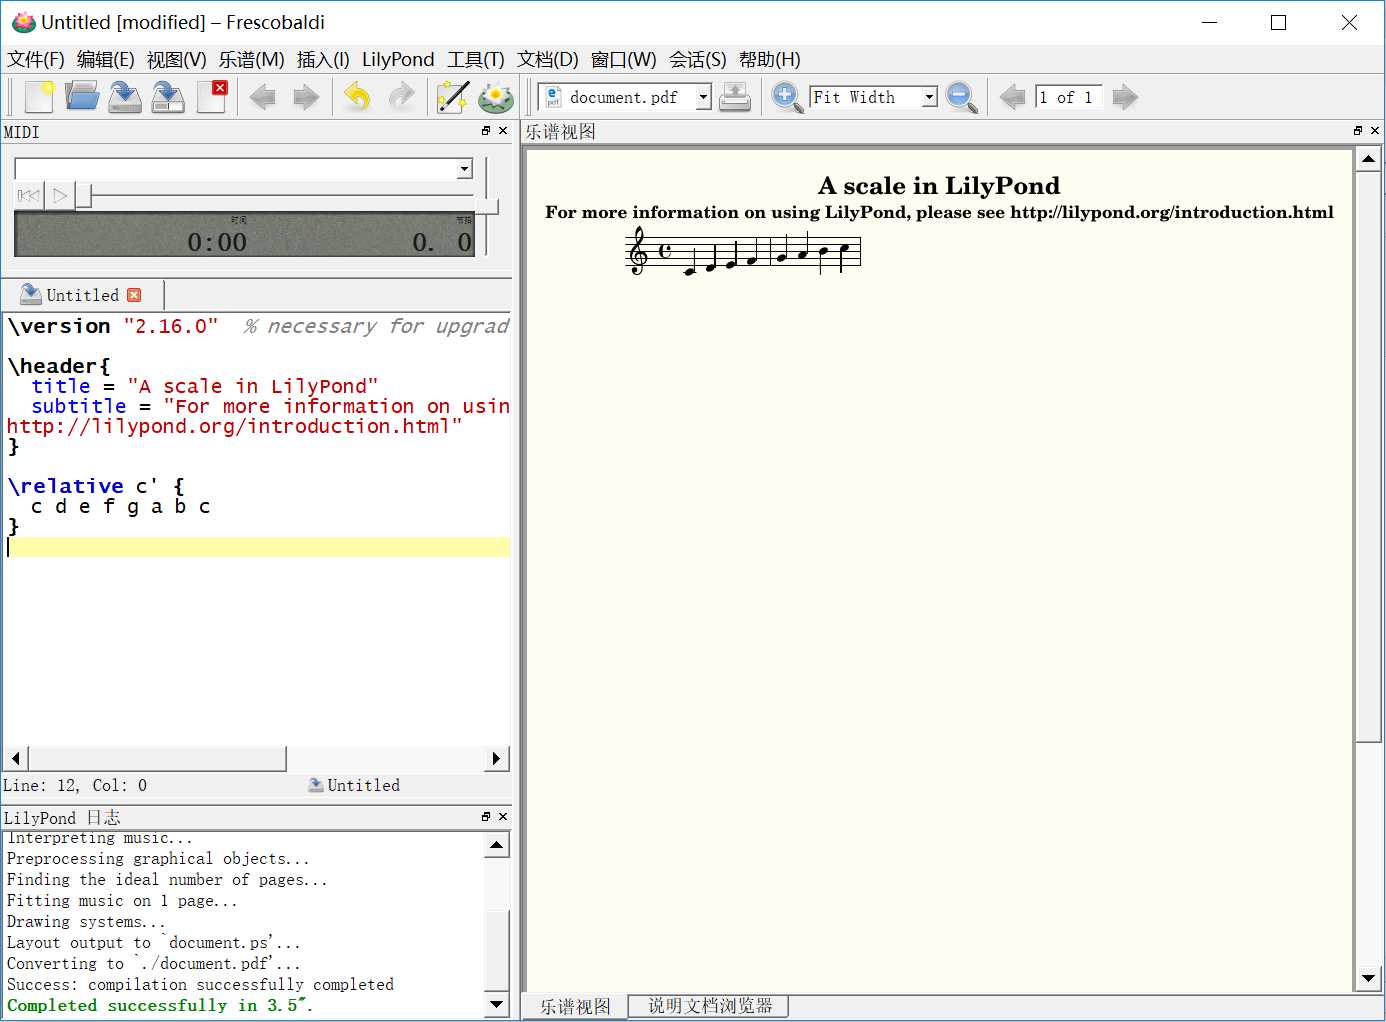The width and height of the screenshot is (1386, 1022).
Task: Rewind MIDI playback to the start
Action: [x=29, y=196]
